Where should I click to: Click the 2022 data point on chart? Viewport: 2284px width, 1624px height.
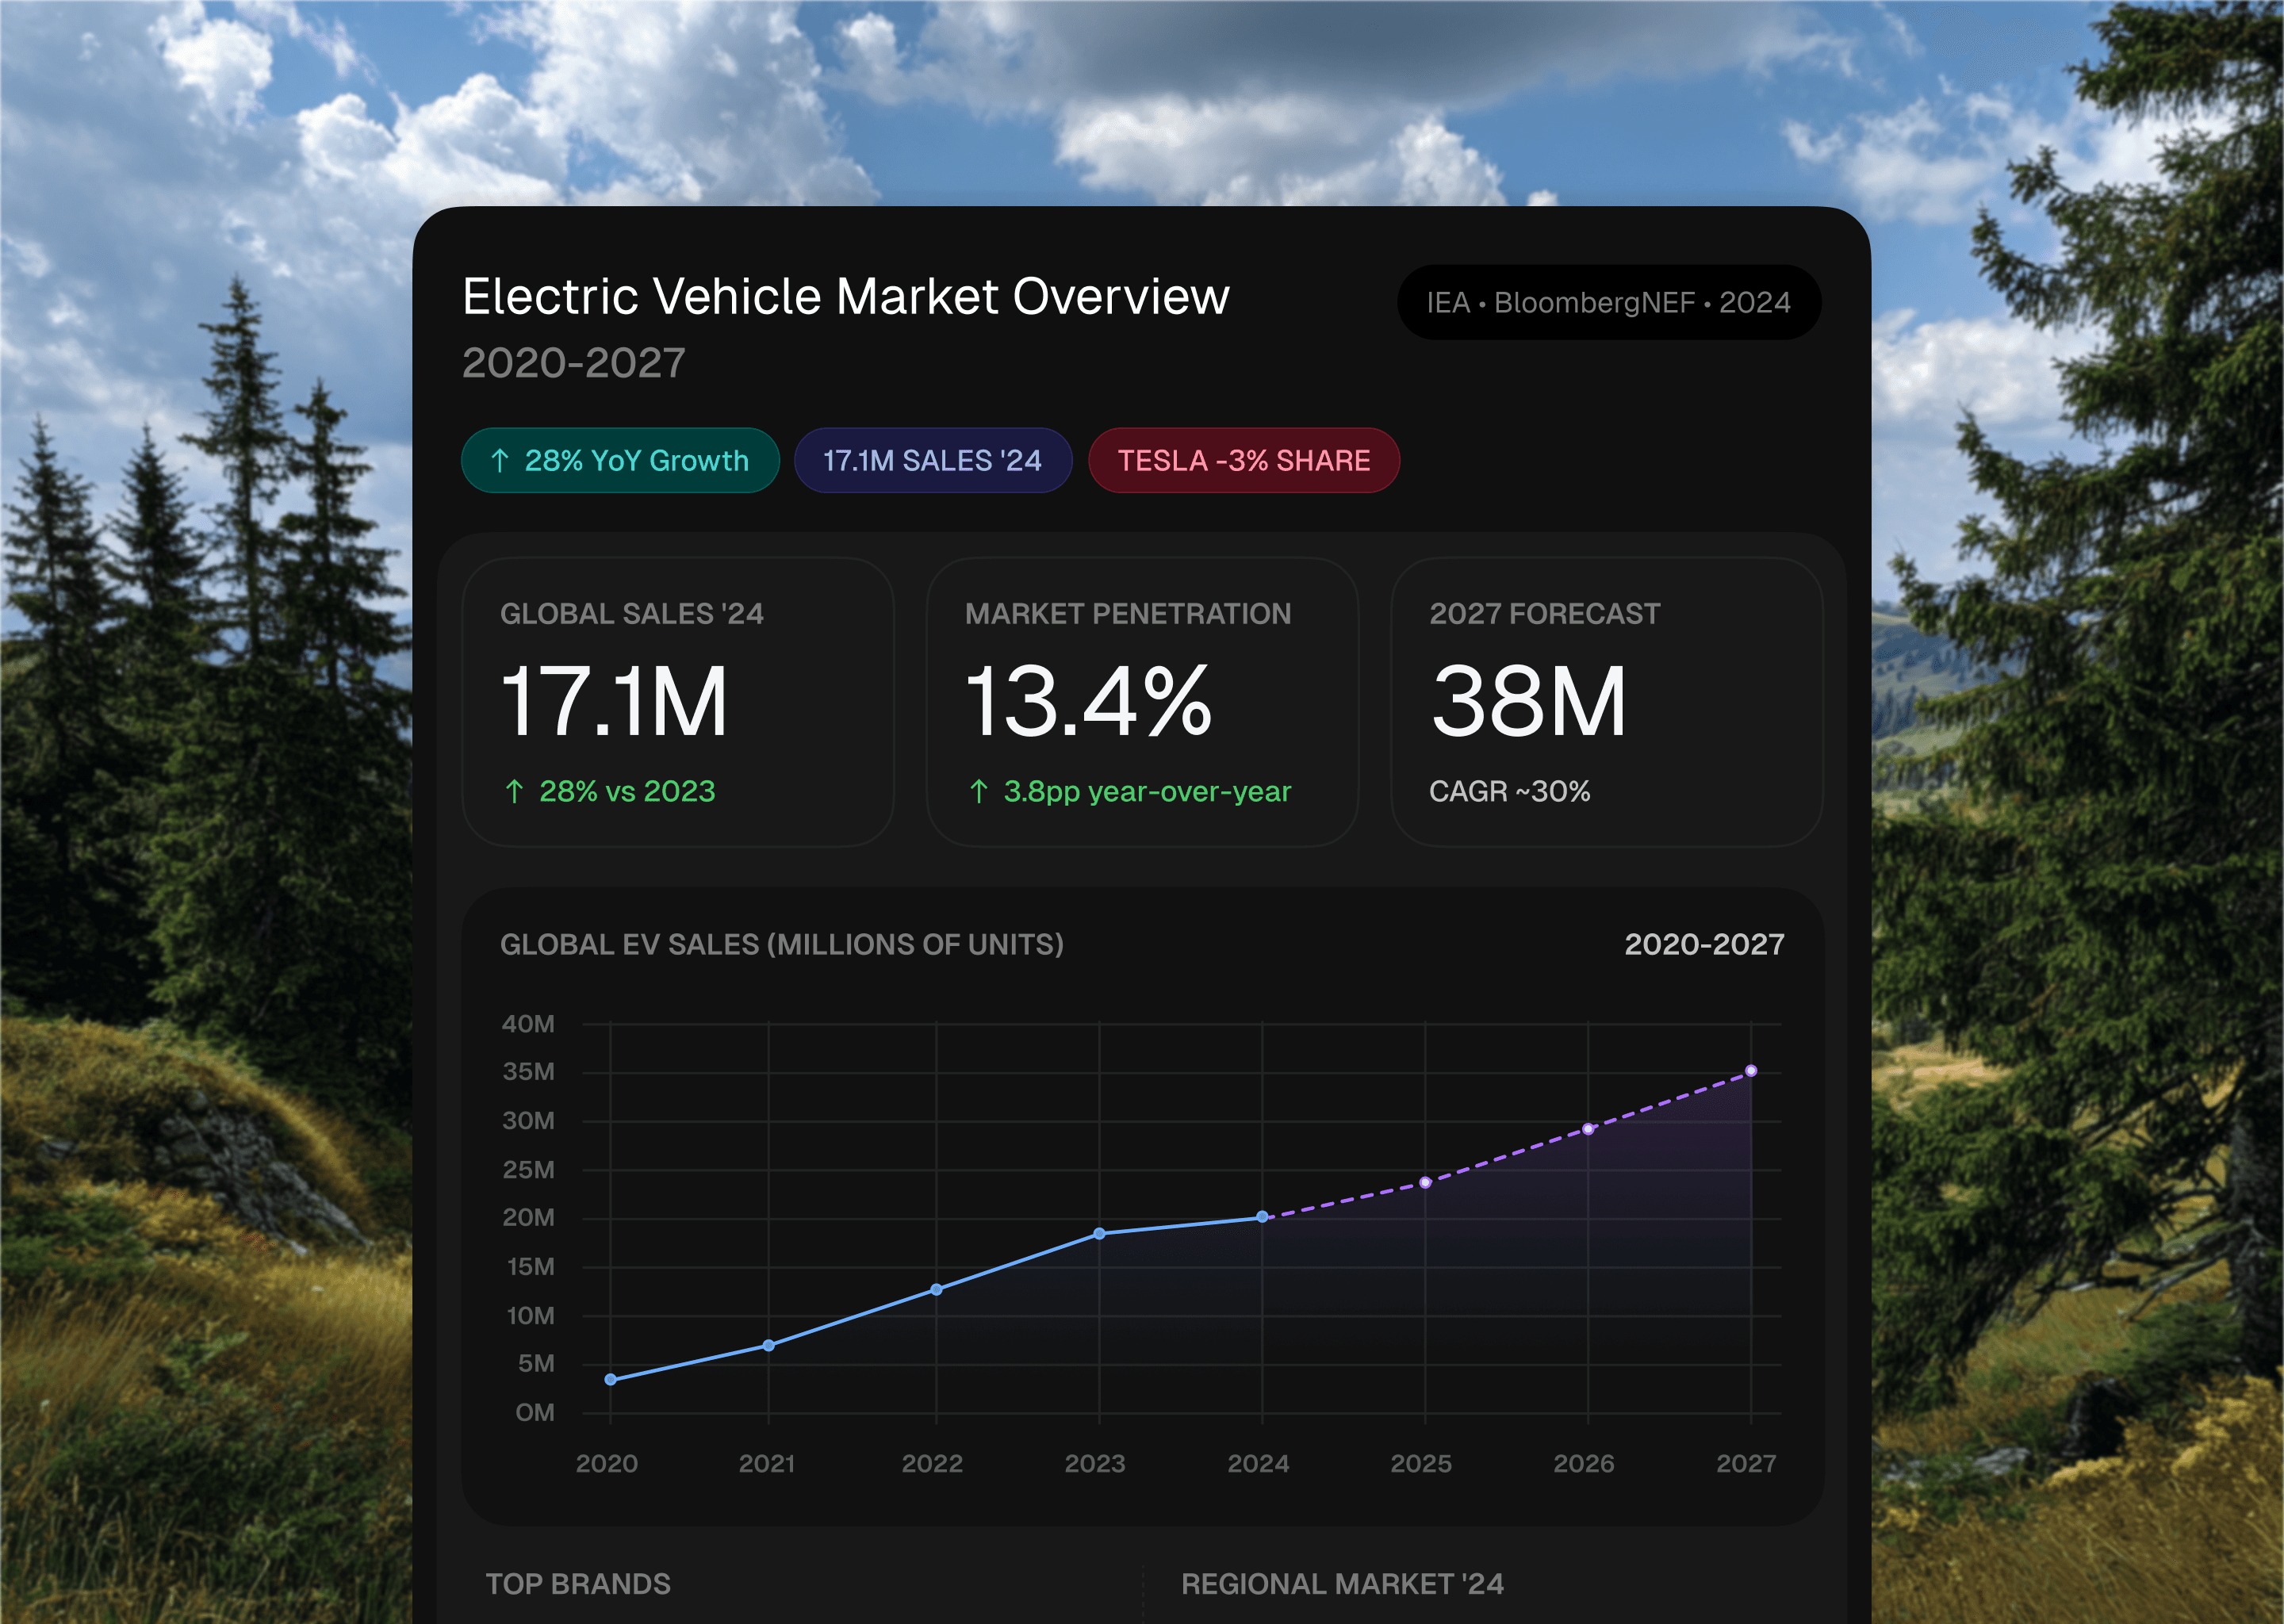point(936,1289)
